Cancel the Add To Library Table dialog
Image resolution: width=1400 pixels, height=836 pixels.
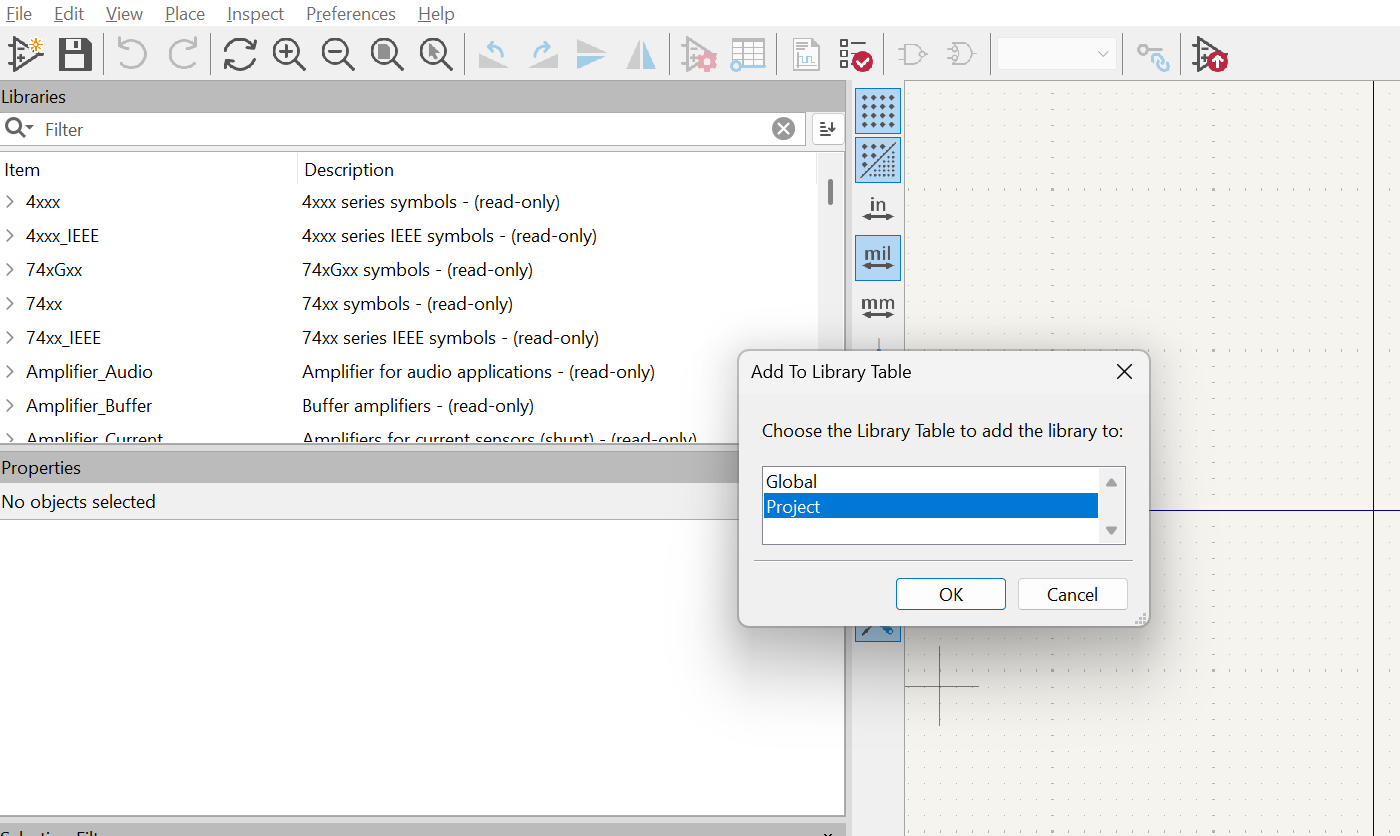click(x=1072, y=594)
